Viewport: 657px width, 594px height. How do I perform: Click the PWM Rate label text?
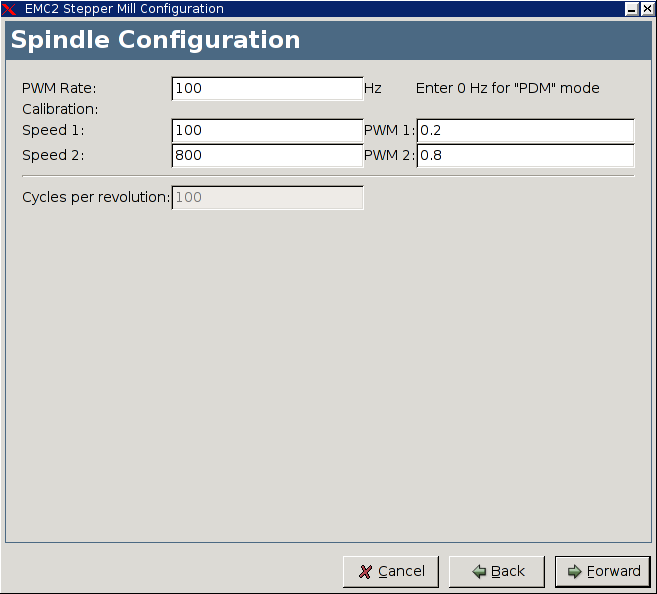tap(59, 88)
